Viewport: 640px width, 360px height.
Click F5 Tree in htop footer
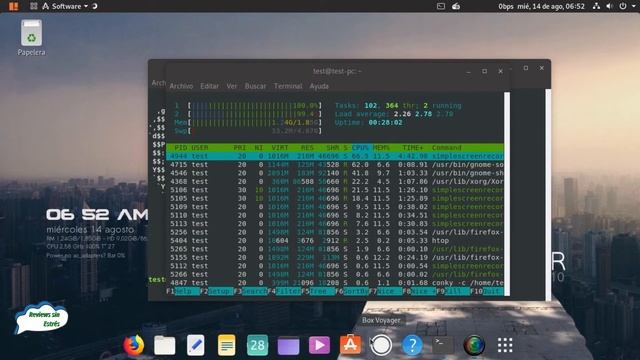click(318, 291)
